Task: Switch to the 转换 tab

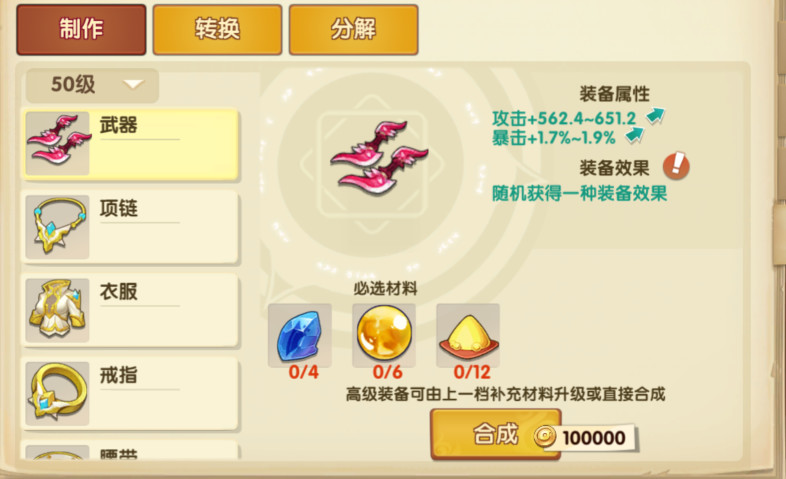Action: pyautogui.click(x=217, y=30)
